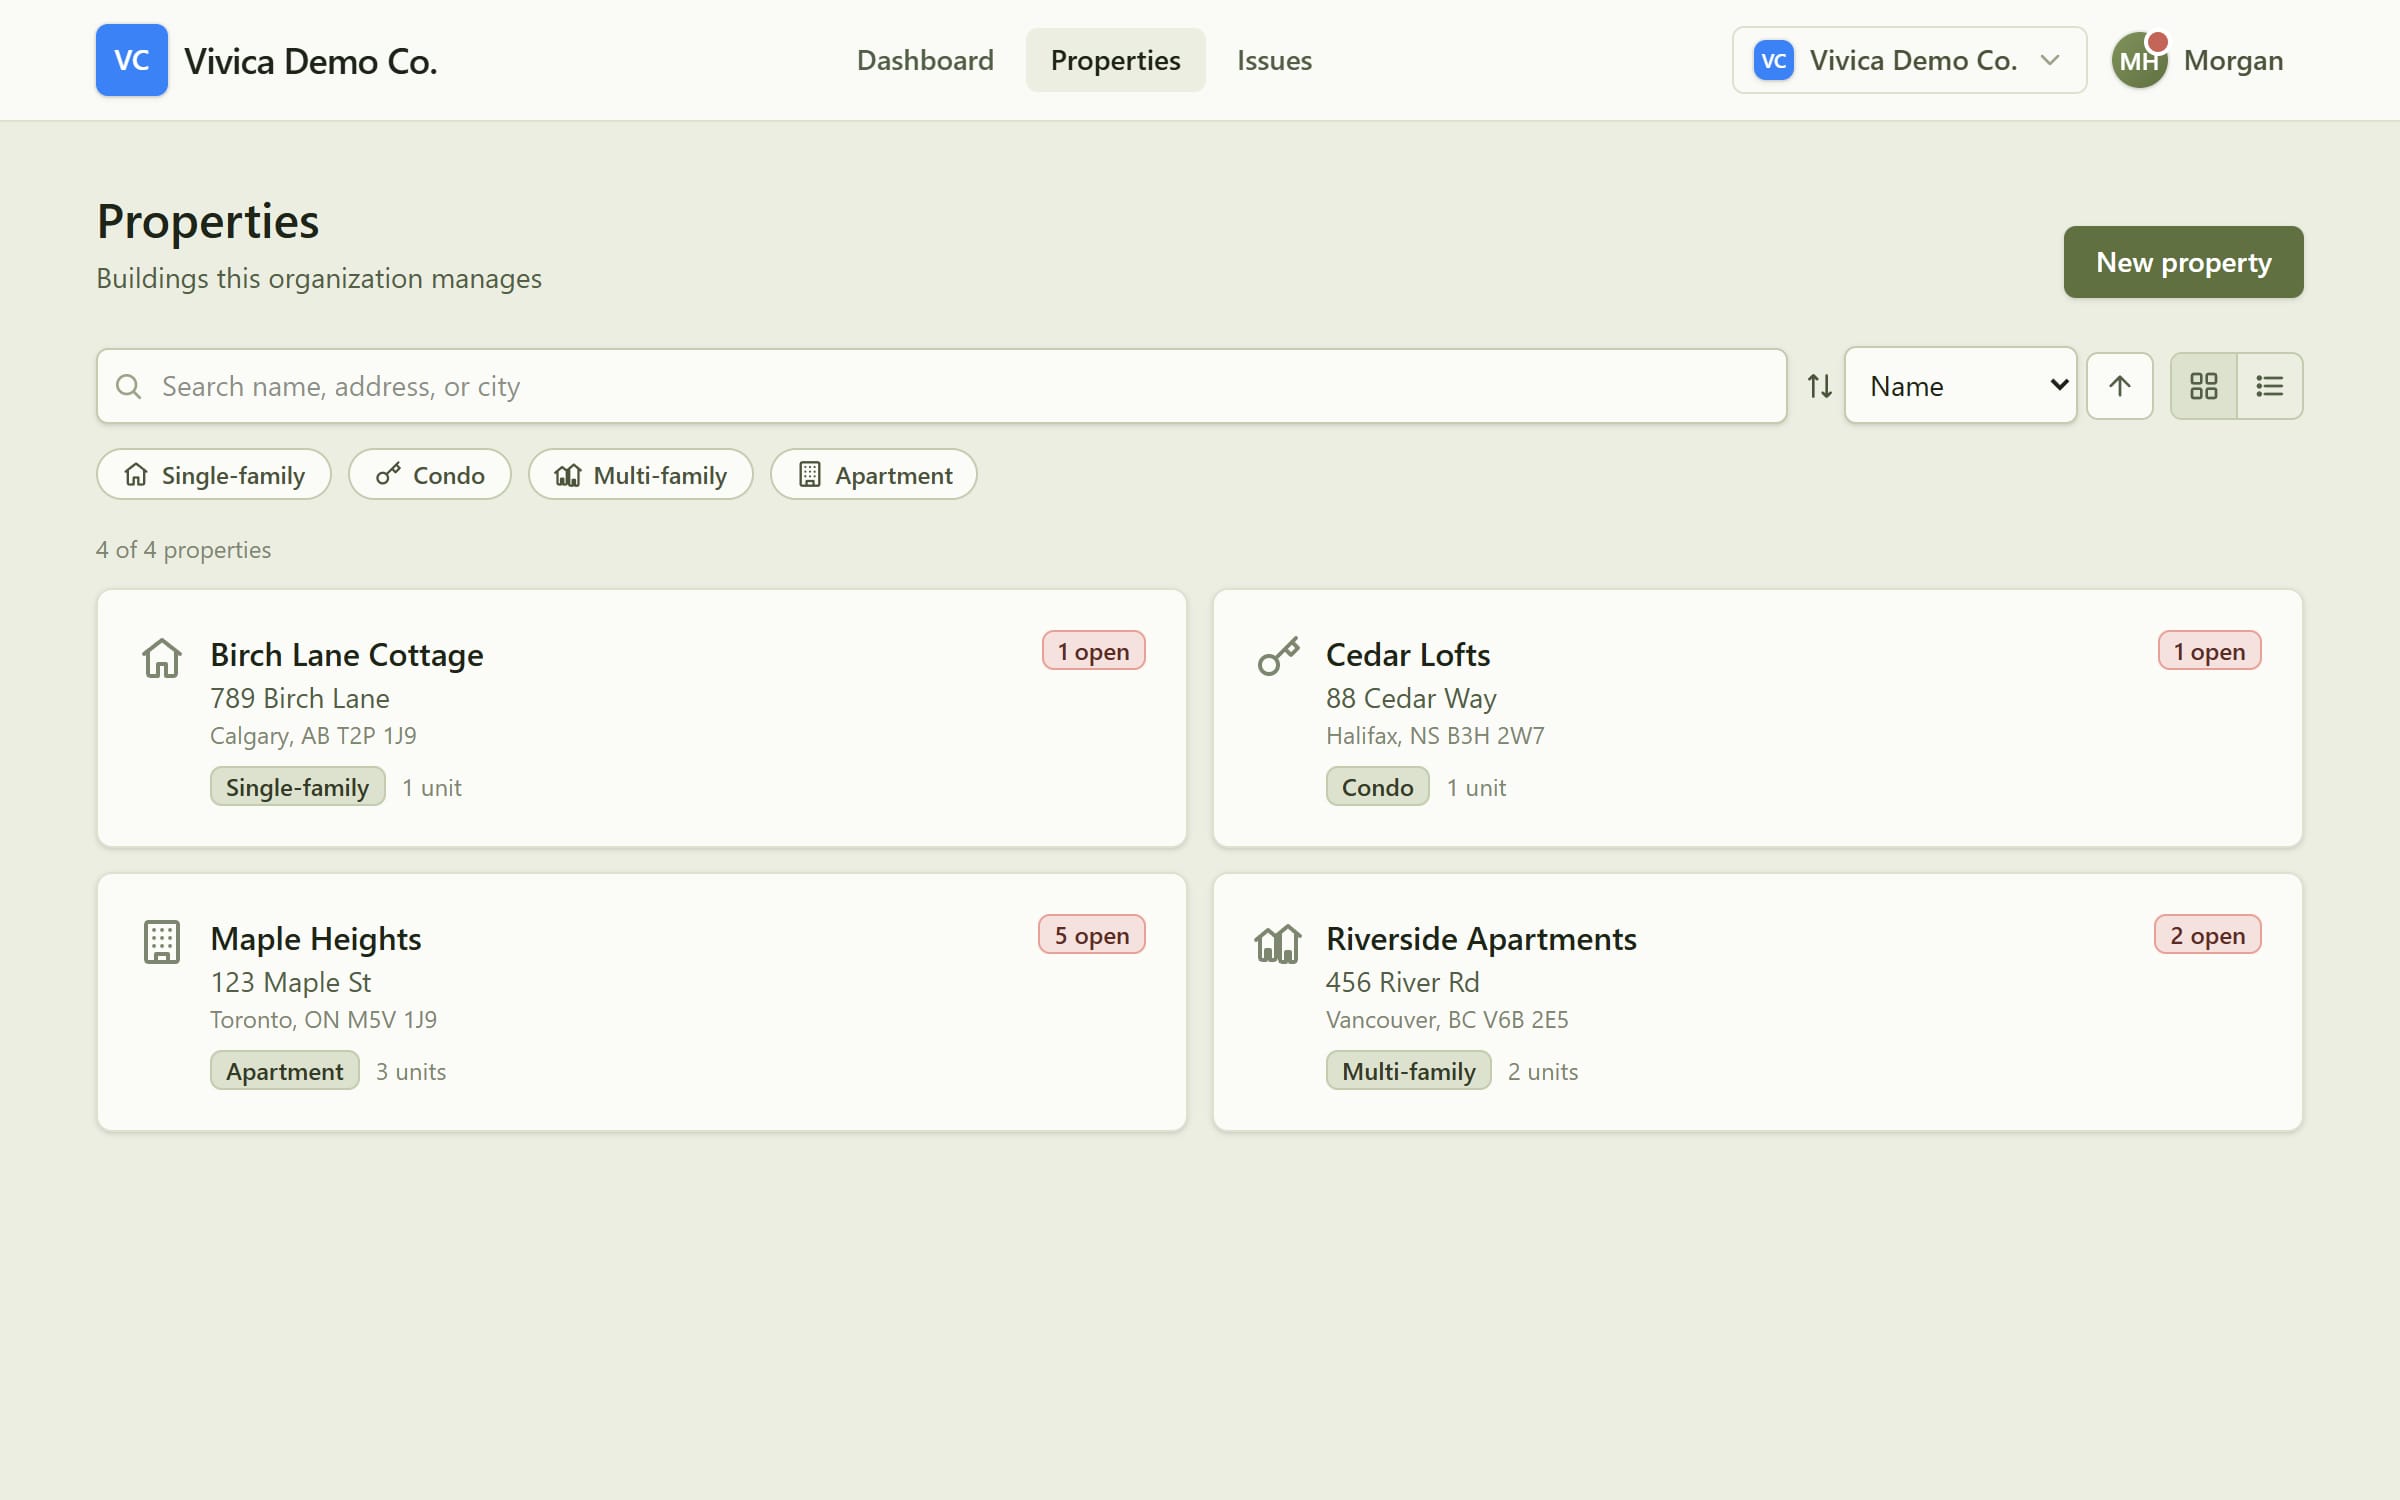Viewport: 2400px width, 1500px height.
Task: Click the 2 open badge on Riverside Apartments
Action: 2207,935
